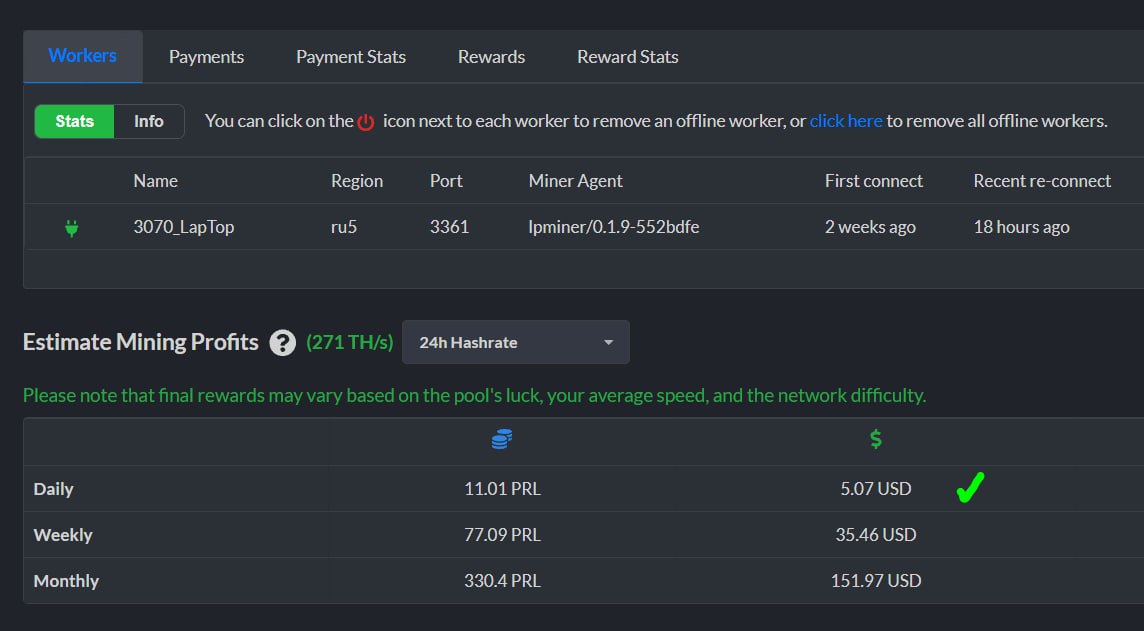The height and width of the screenshot is (631, 1144).
Task: Select the Stats toggle button
Action: [x=74, y=121]
